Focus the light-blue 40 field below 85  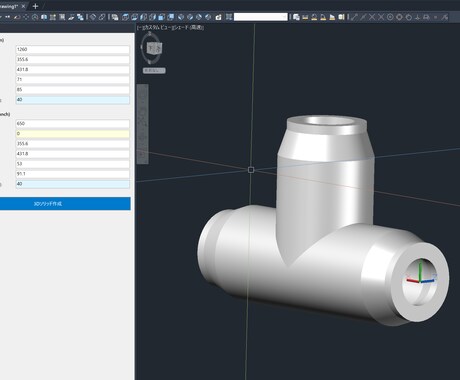(73, 100)
